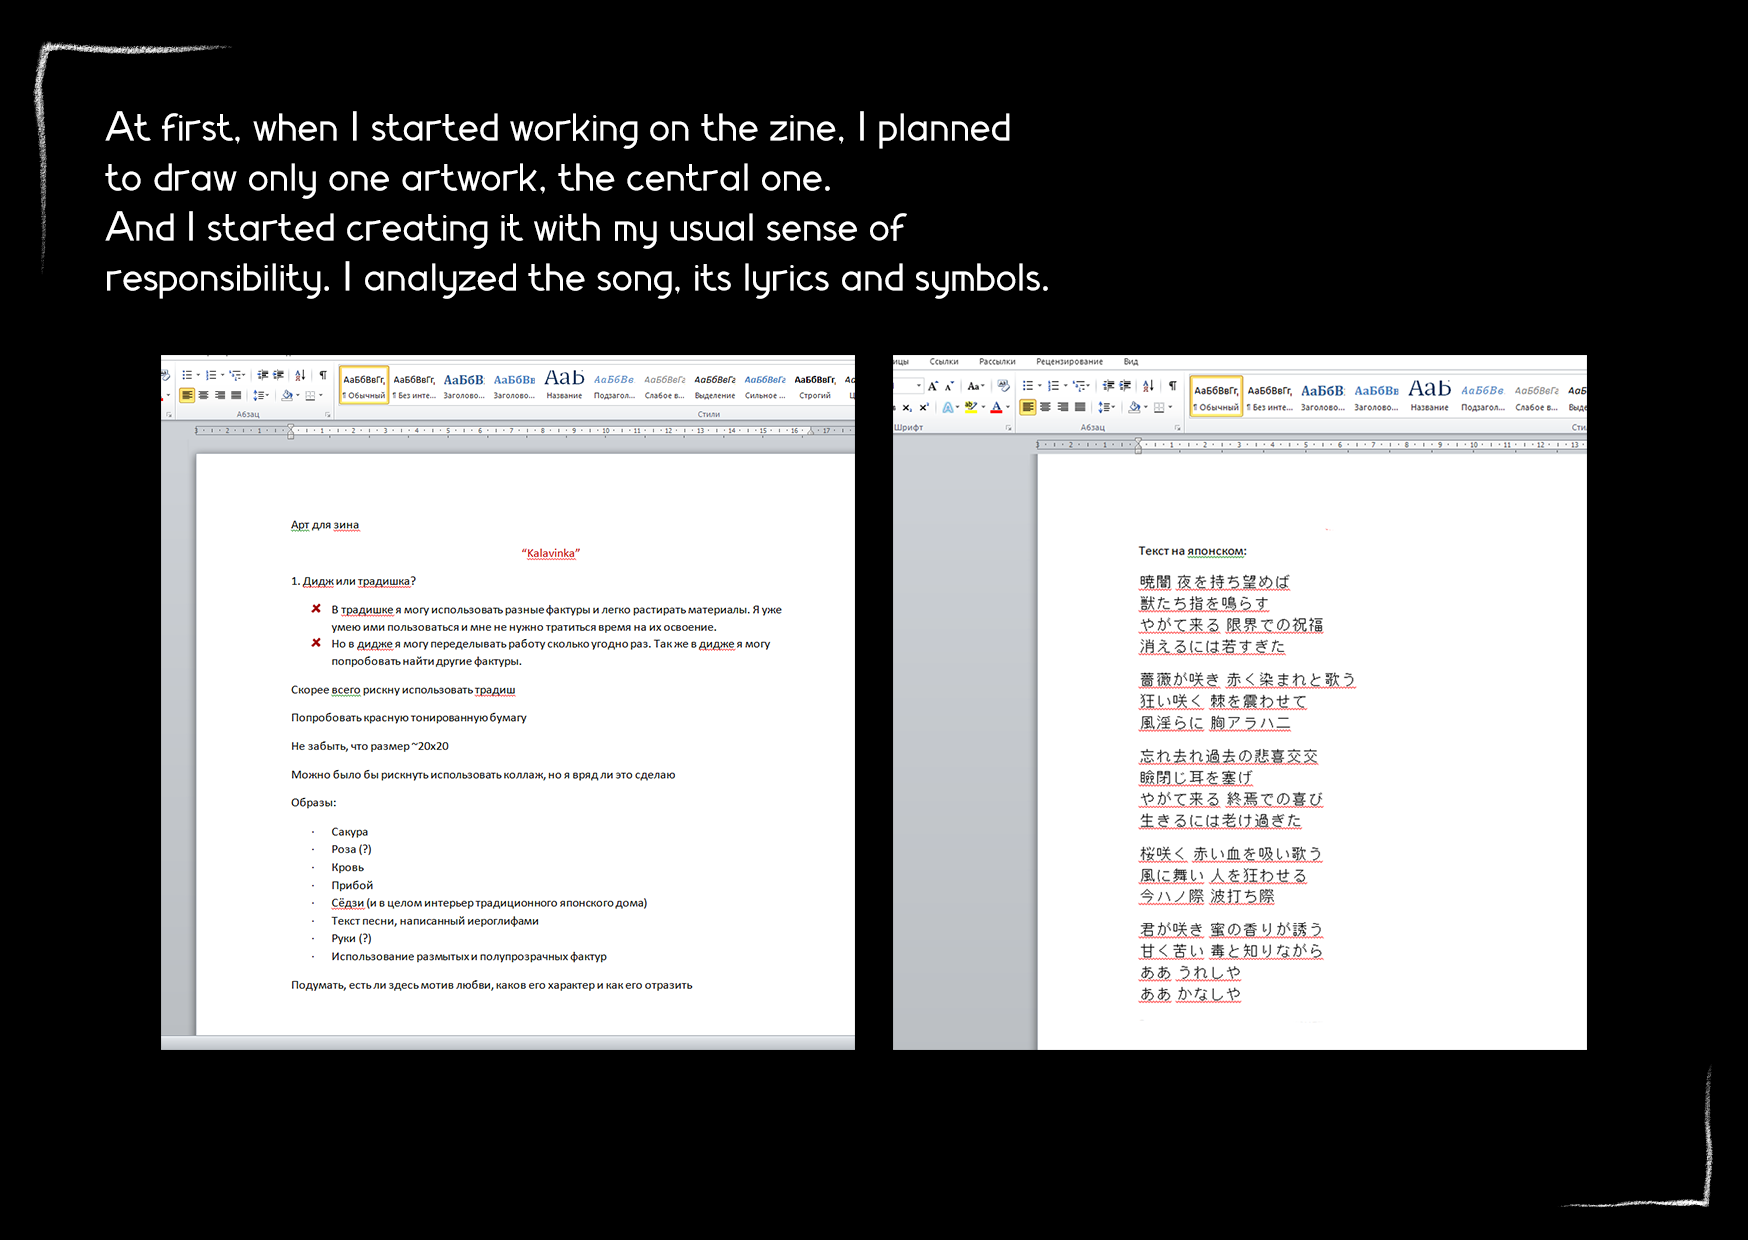
Task: Open the Change Case Aa dropdown
Action: click(975, 386)
